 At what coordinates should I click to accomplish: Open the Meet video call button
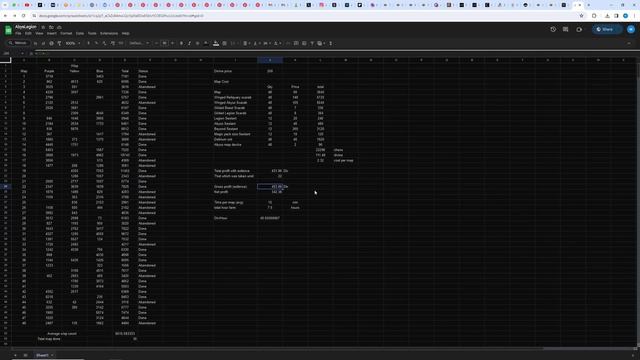(x=579, y=29)
